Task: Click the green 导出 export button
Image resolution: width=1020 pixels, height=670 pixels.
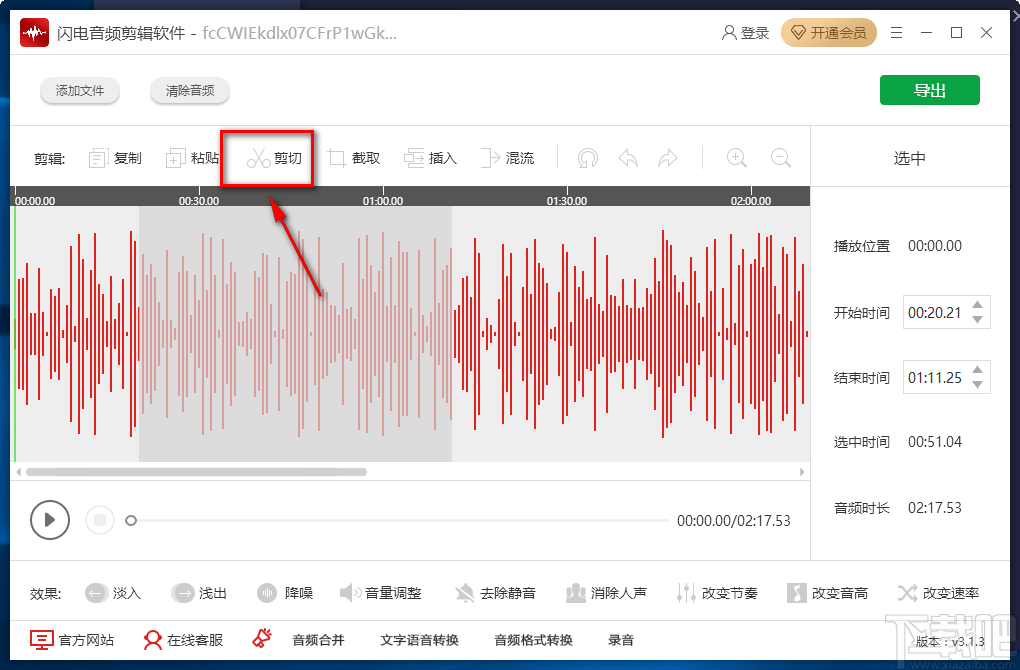Action: coord(929,89)
